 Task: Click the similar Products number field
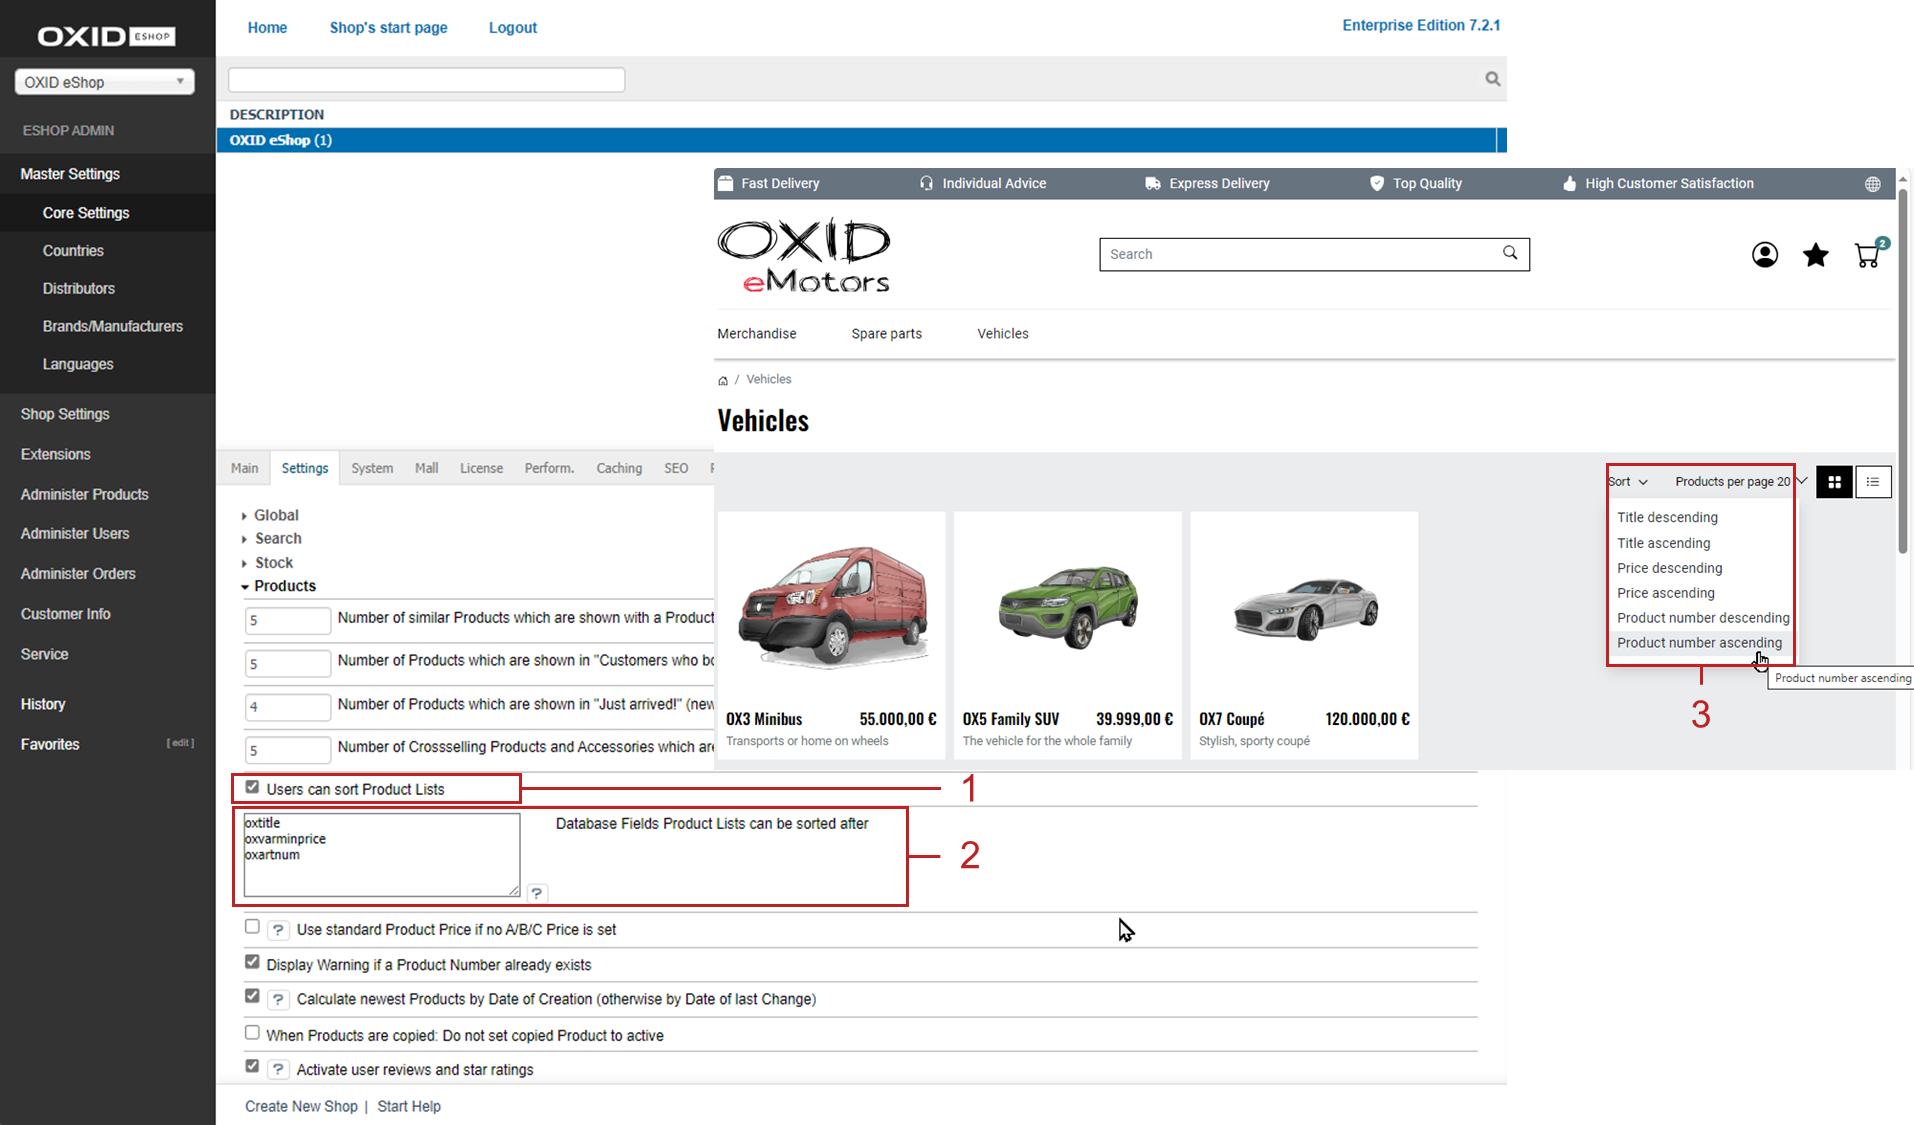click(288, 621)
